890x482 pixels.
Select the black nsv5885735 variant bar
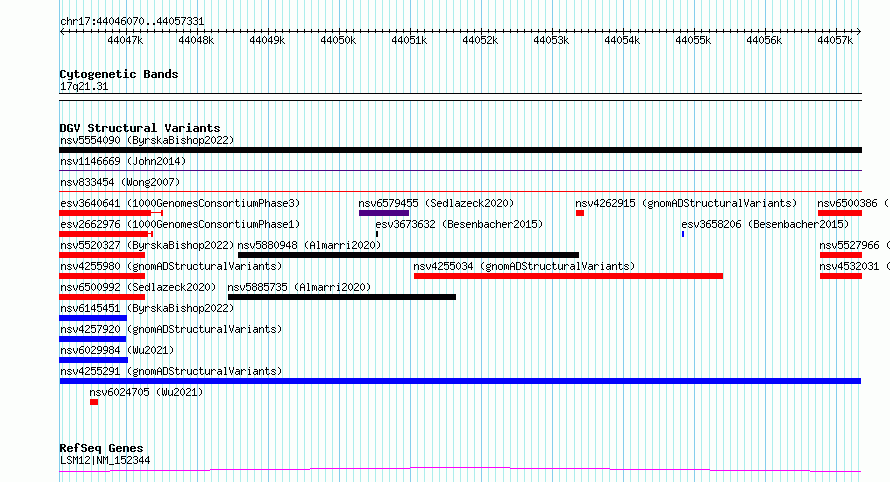[x=342, y=297]
